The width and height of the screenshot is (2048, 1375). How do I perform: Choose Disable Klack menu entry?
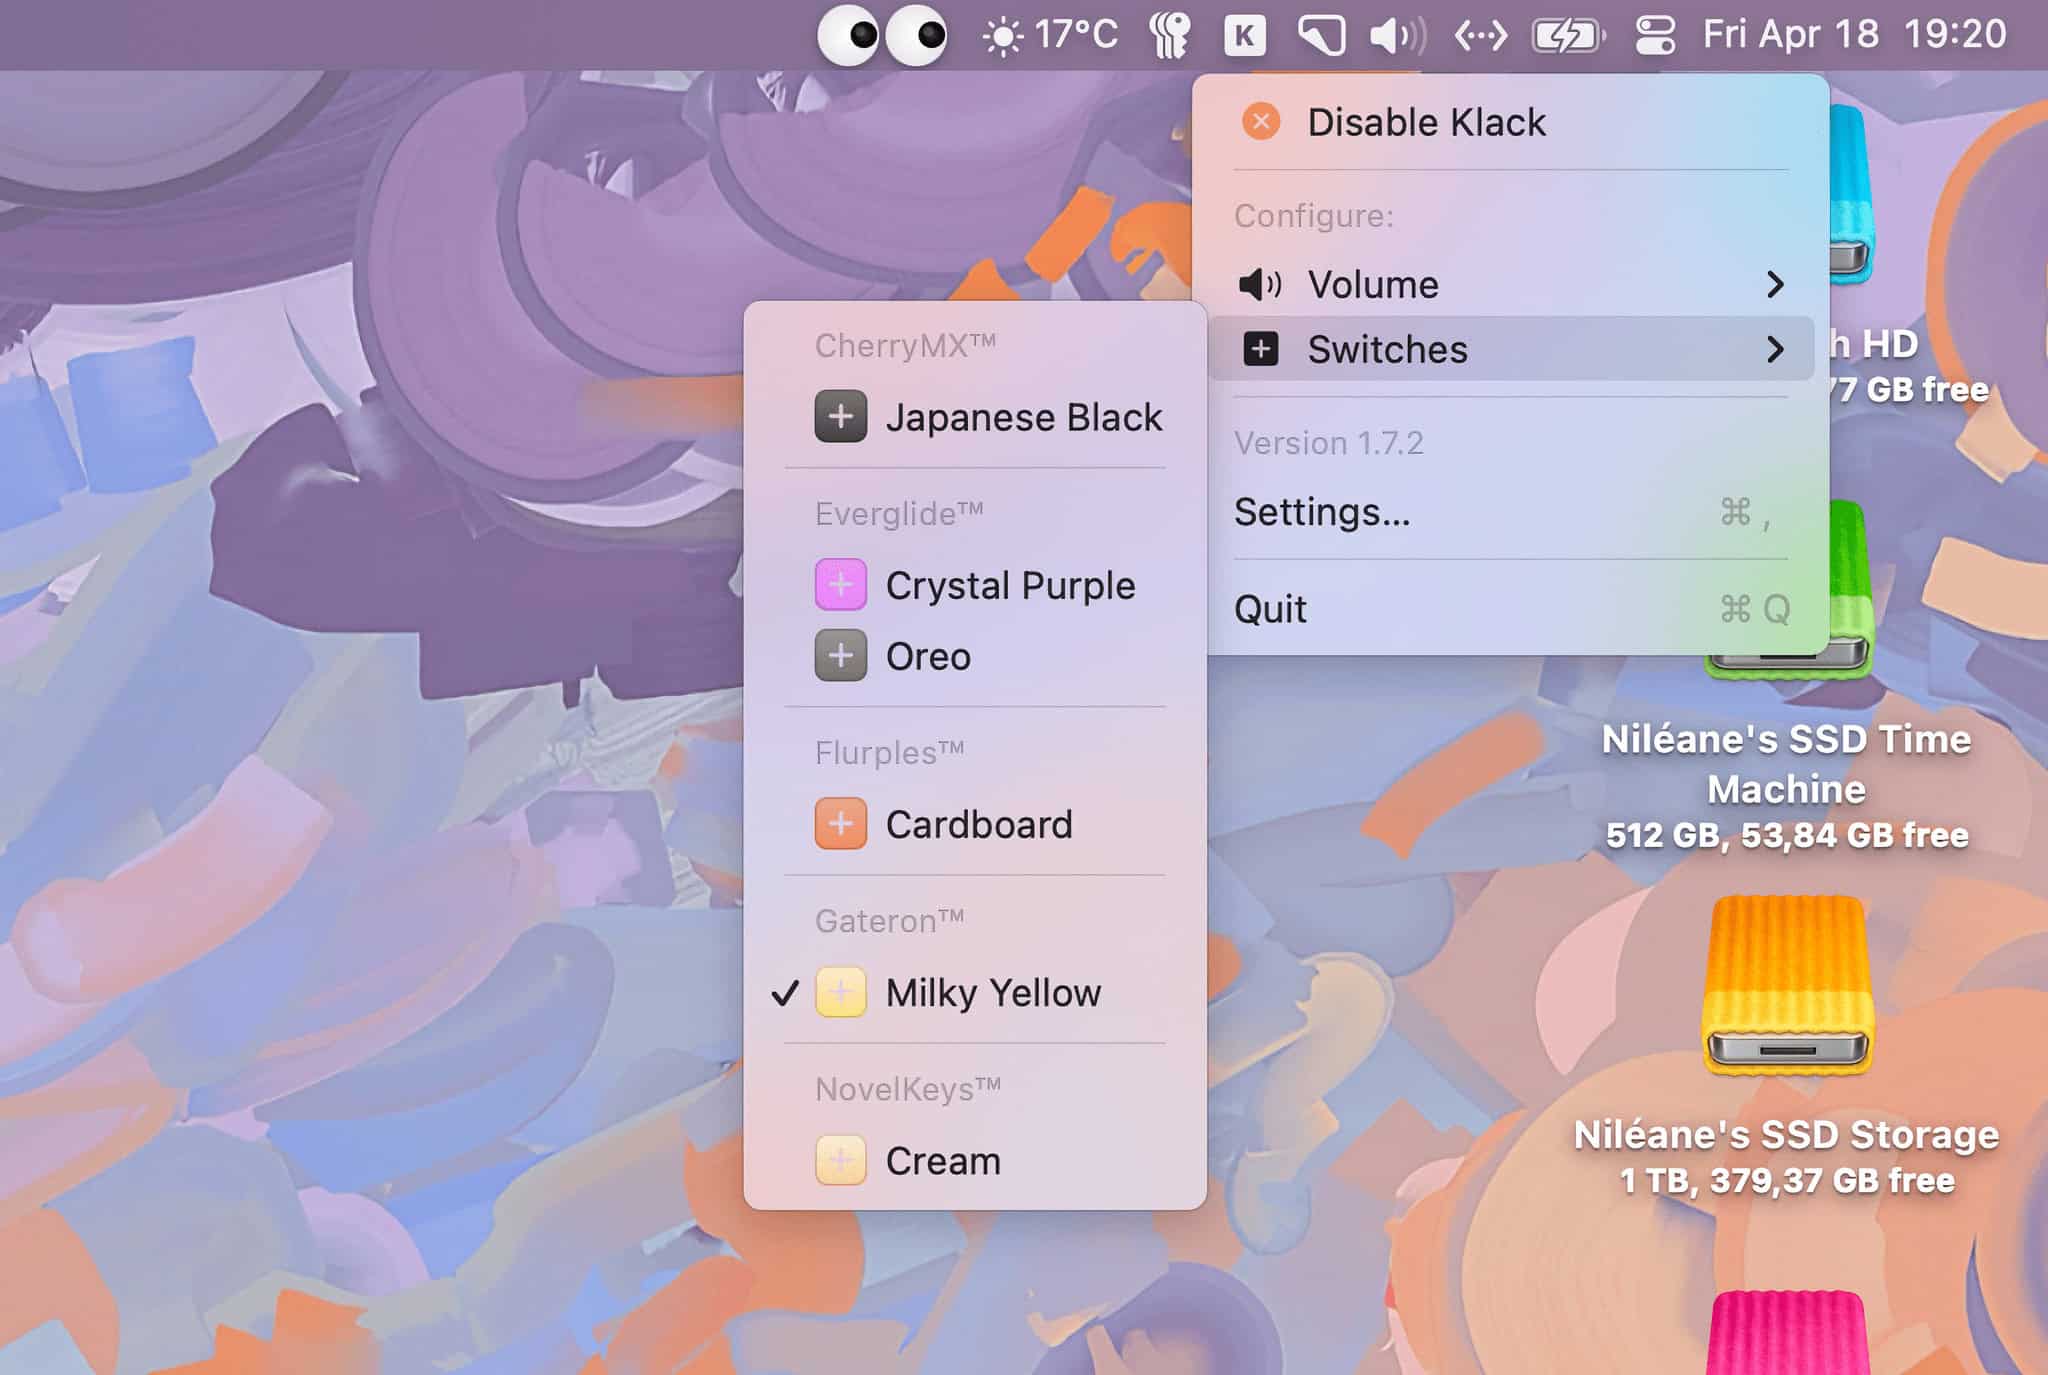click(x=1511, y=122)
